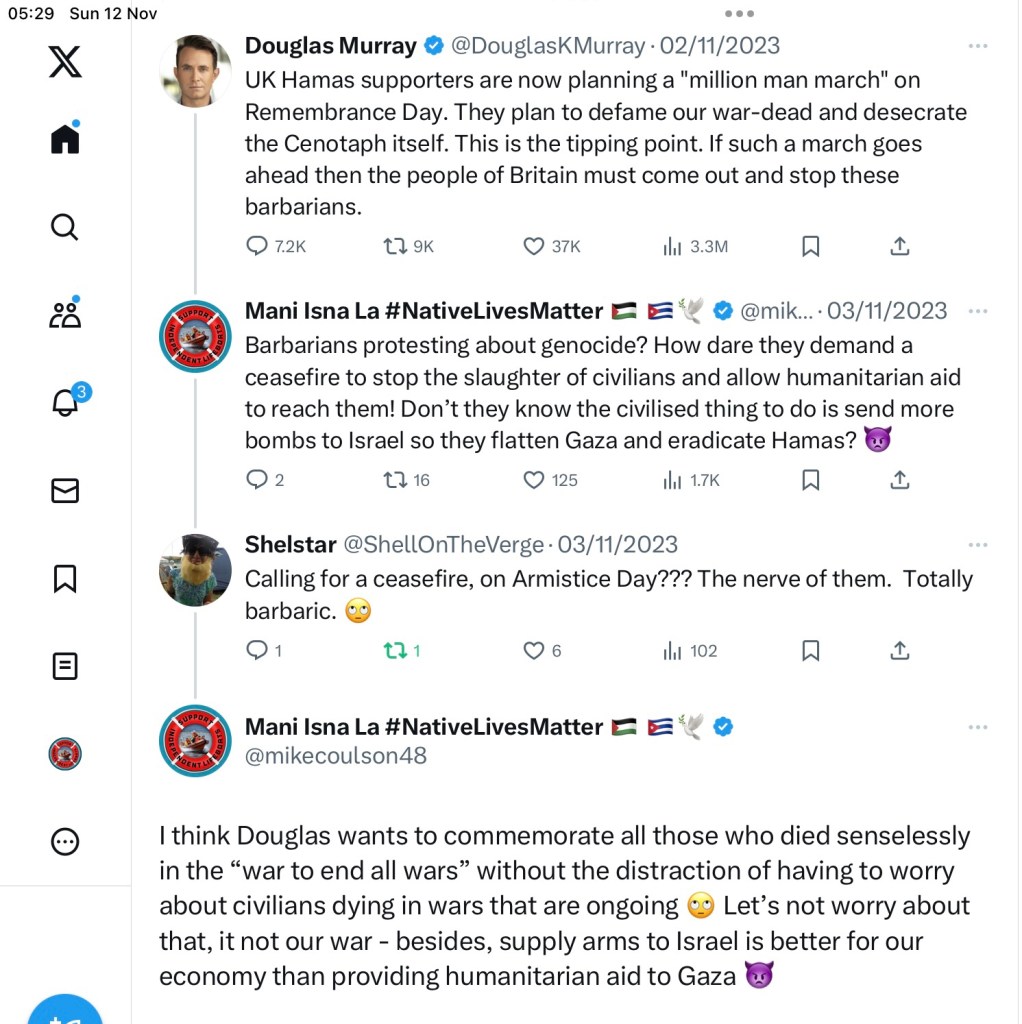
Task: Open the Search page icon
Action: click(64, 227)
